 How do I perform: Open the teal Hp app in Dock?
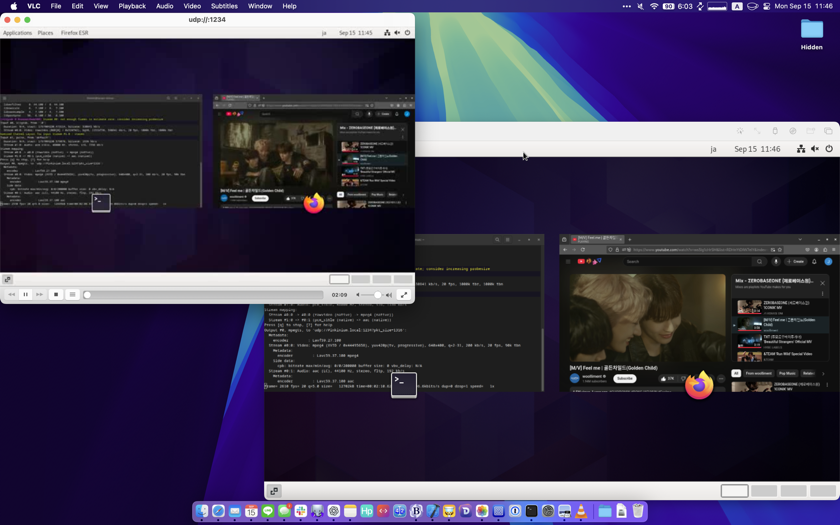366,511
